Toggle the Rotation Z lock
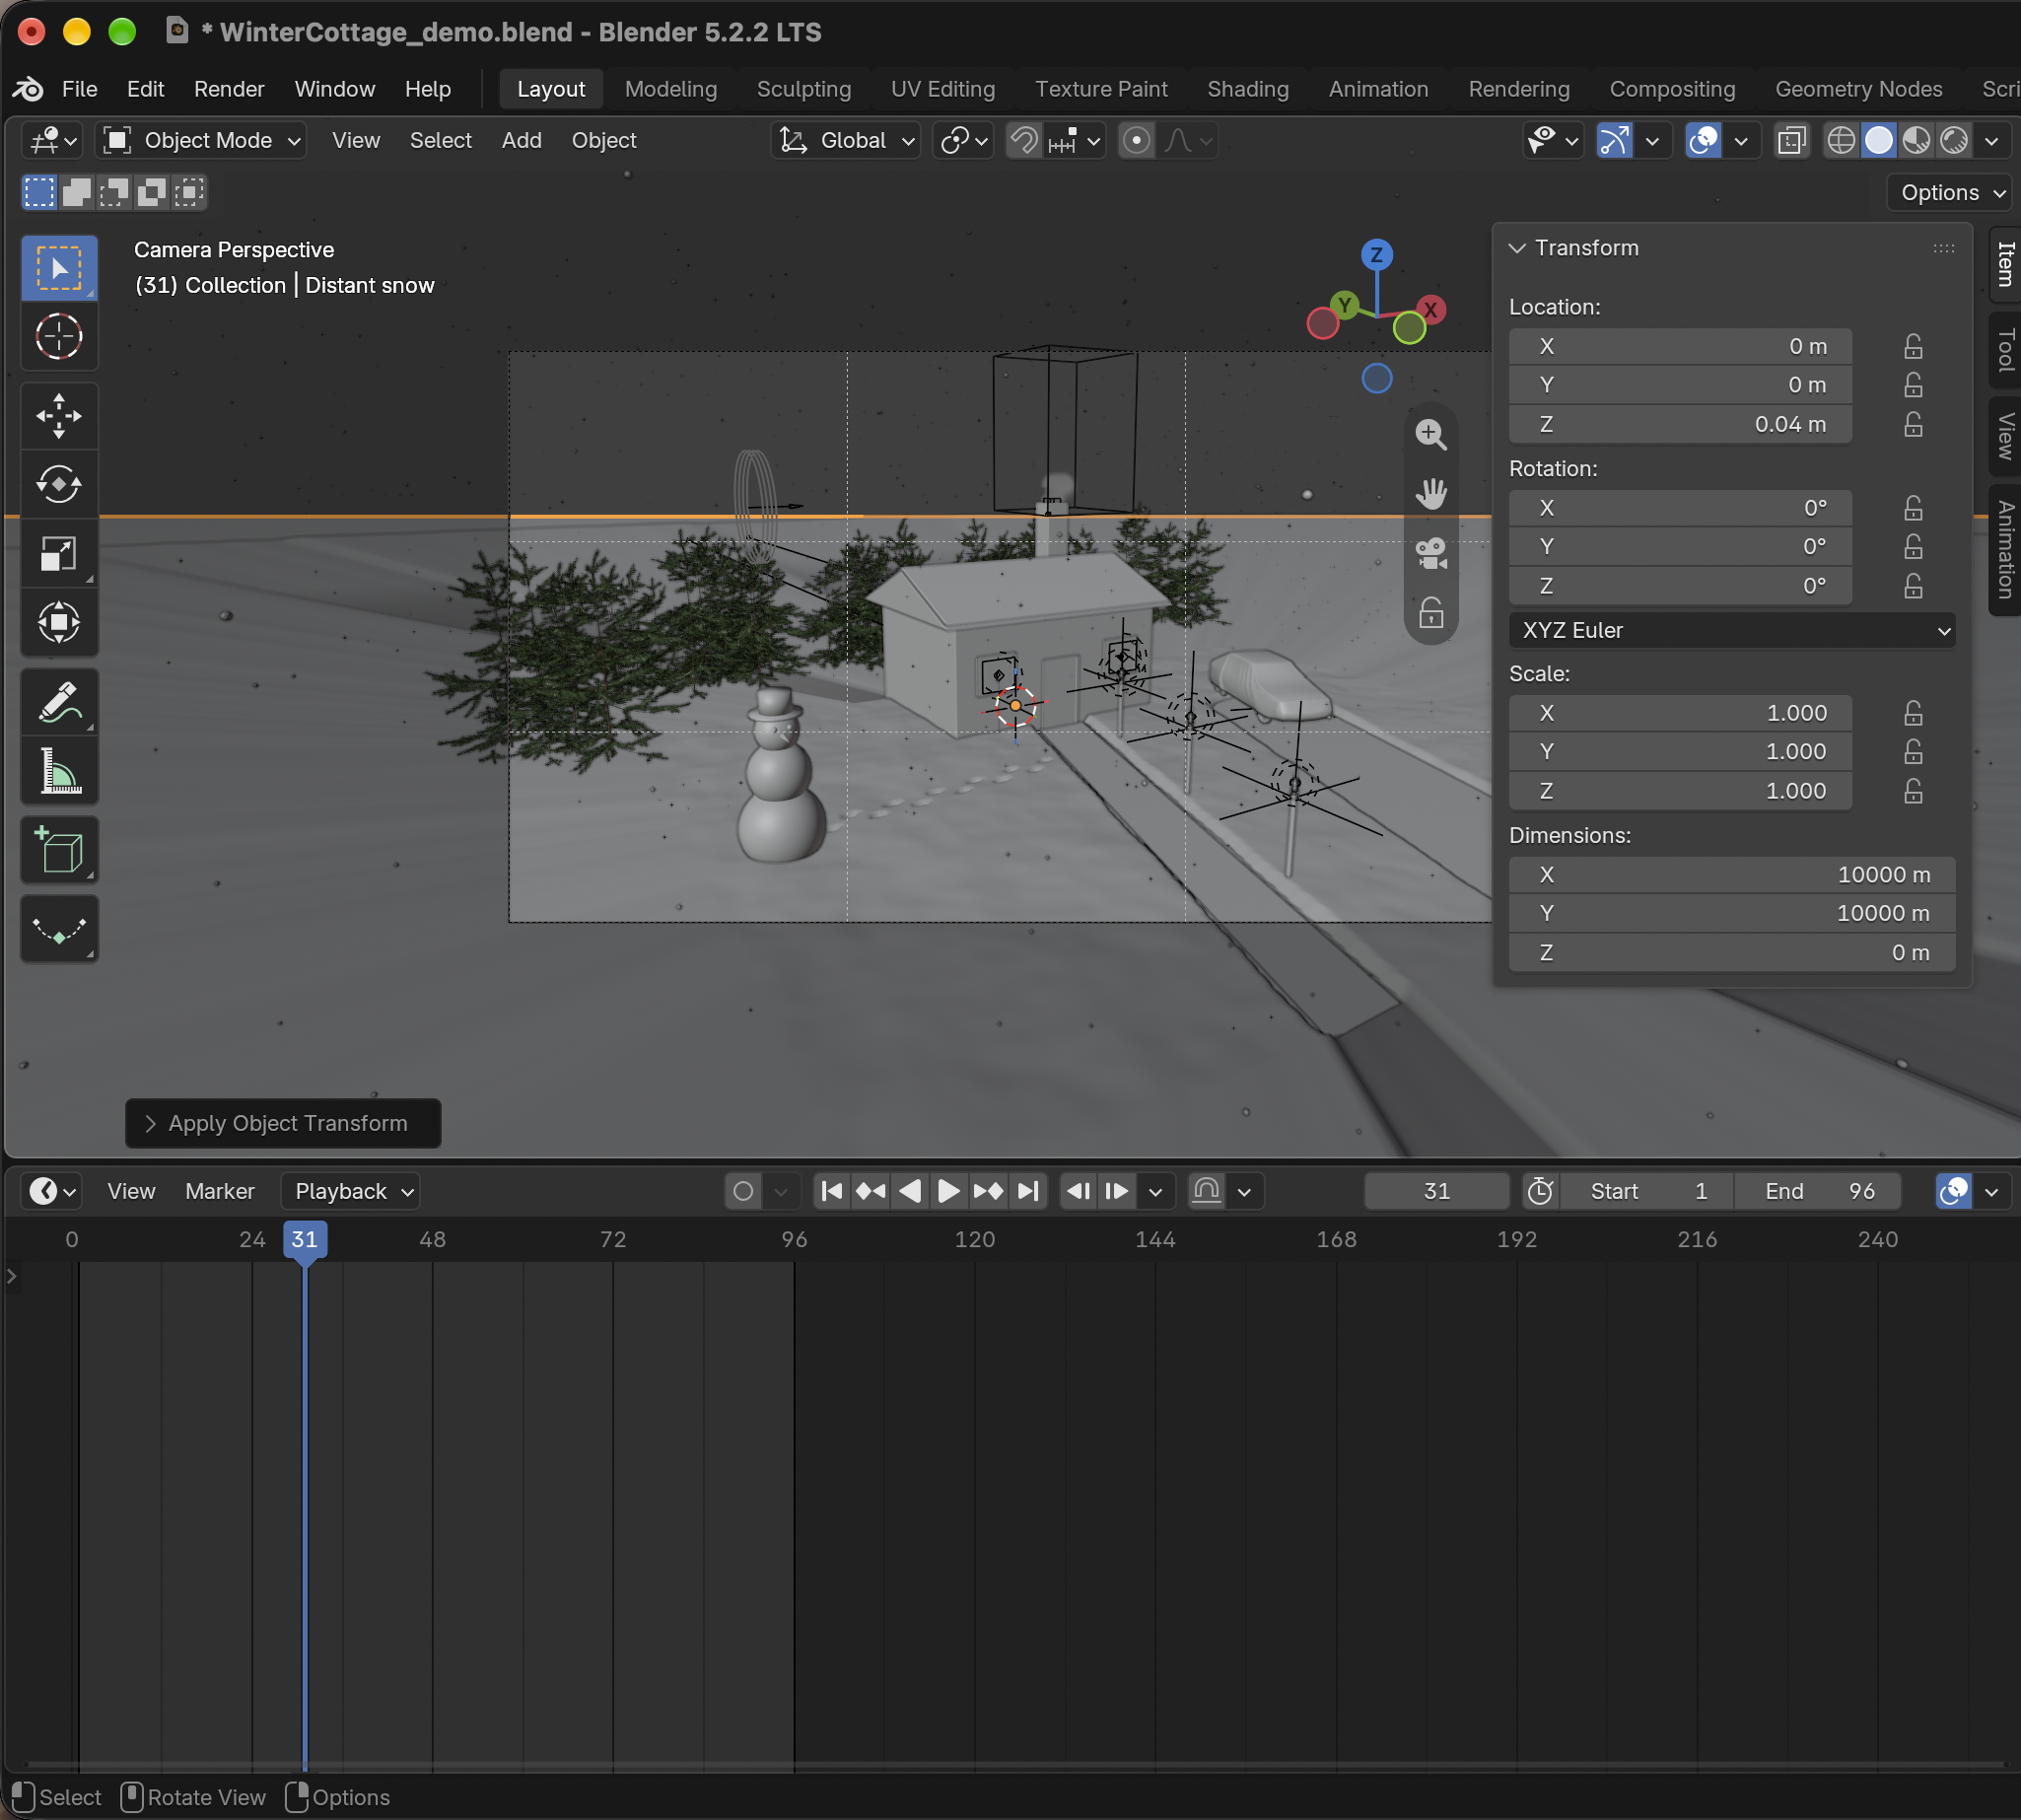2021x1820 pixels. click(x=1912, y=586)
